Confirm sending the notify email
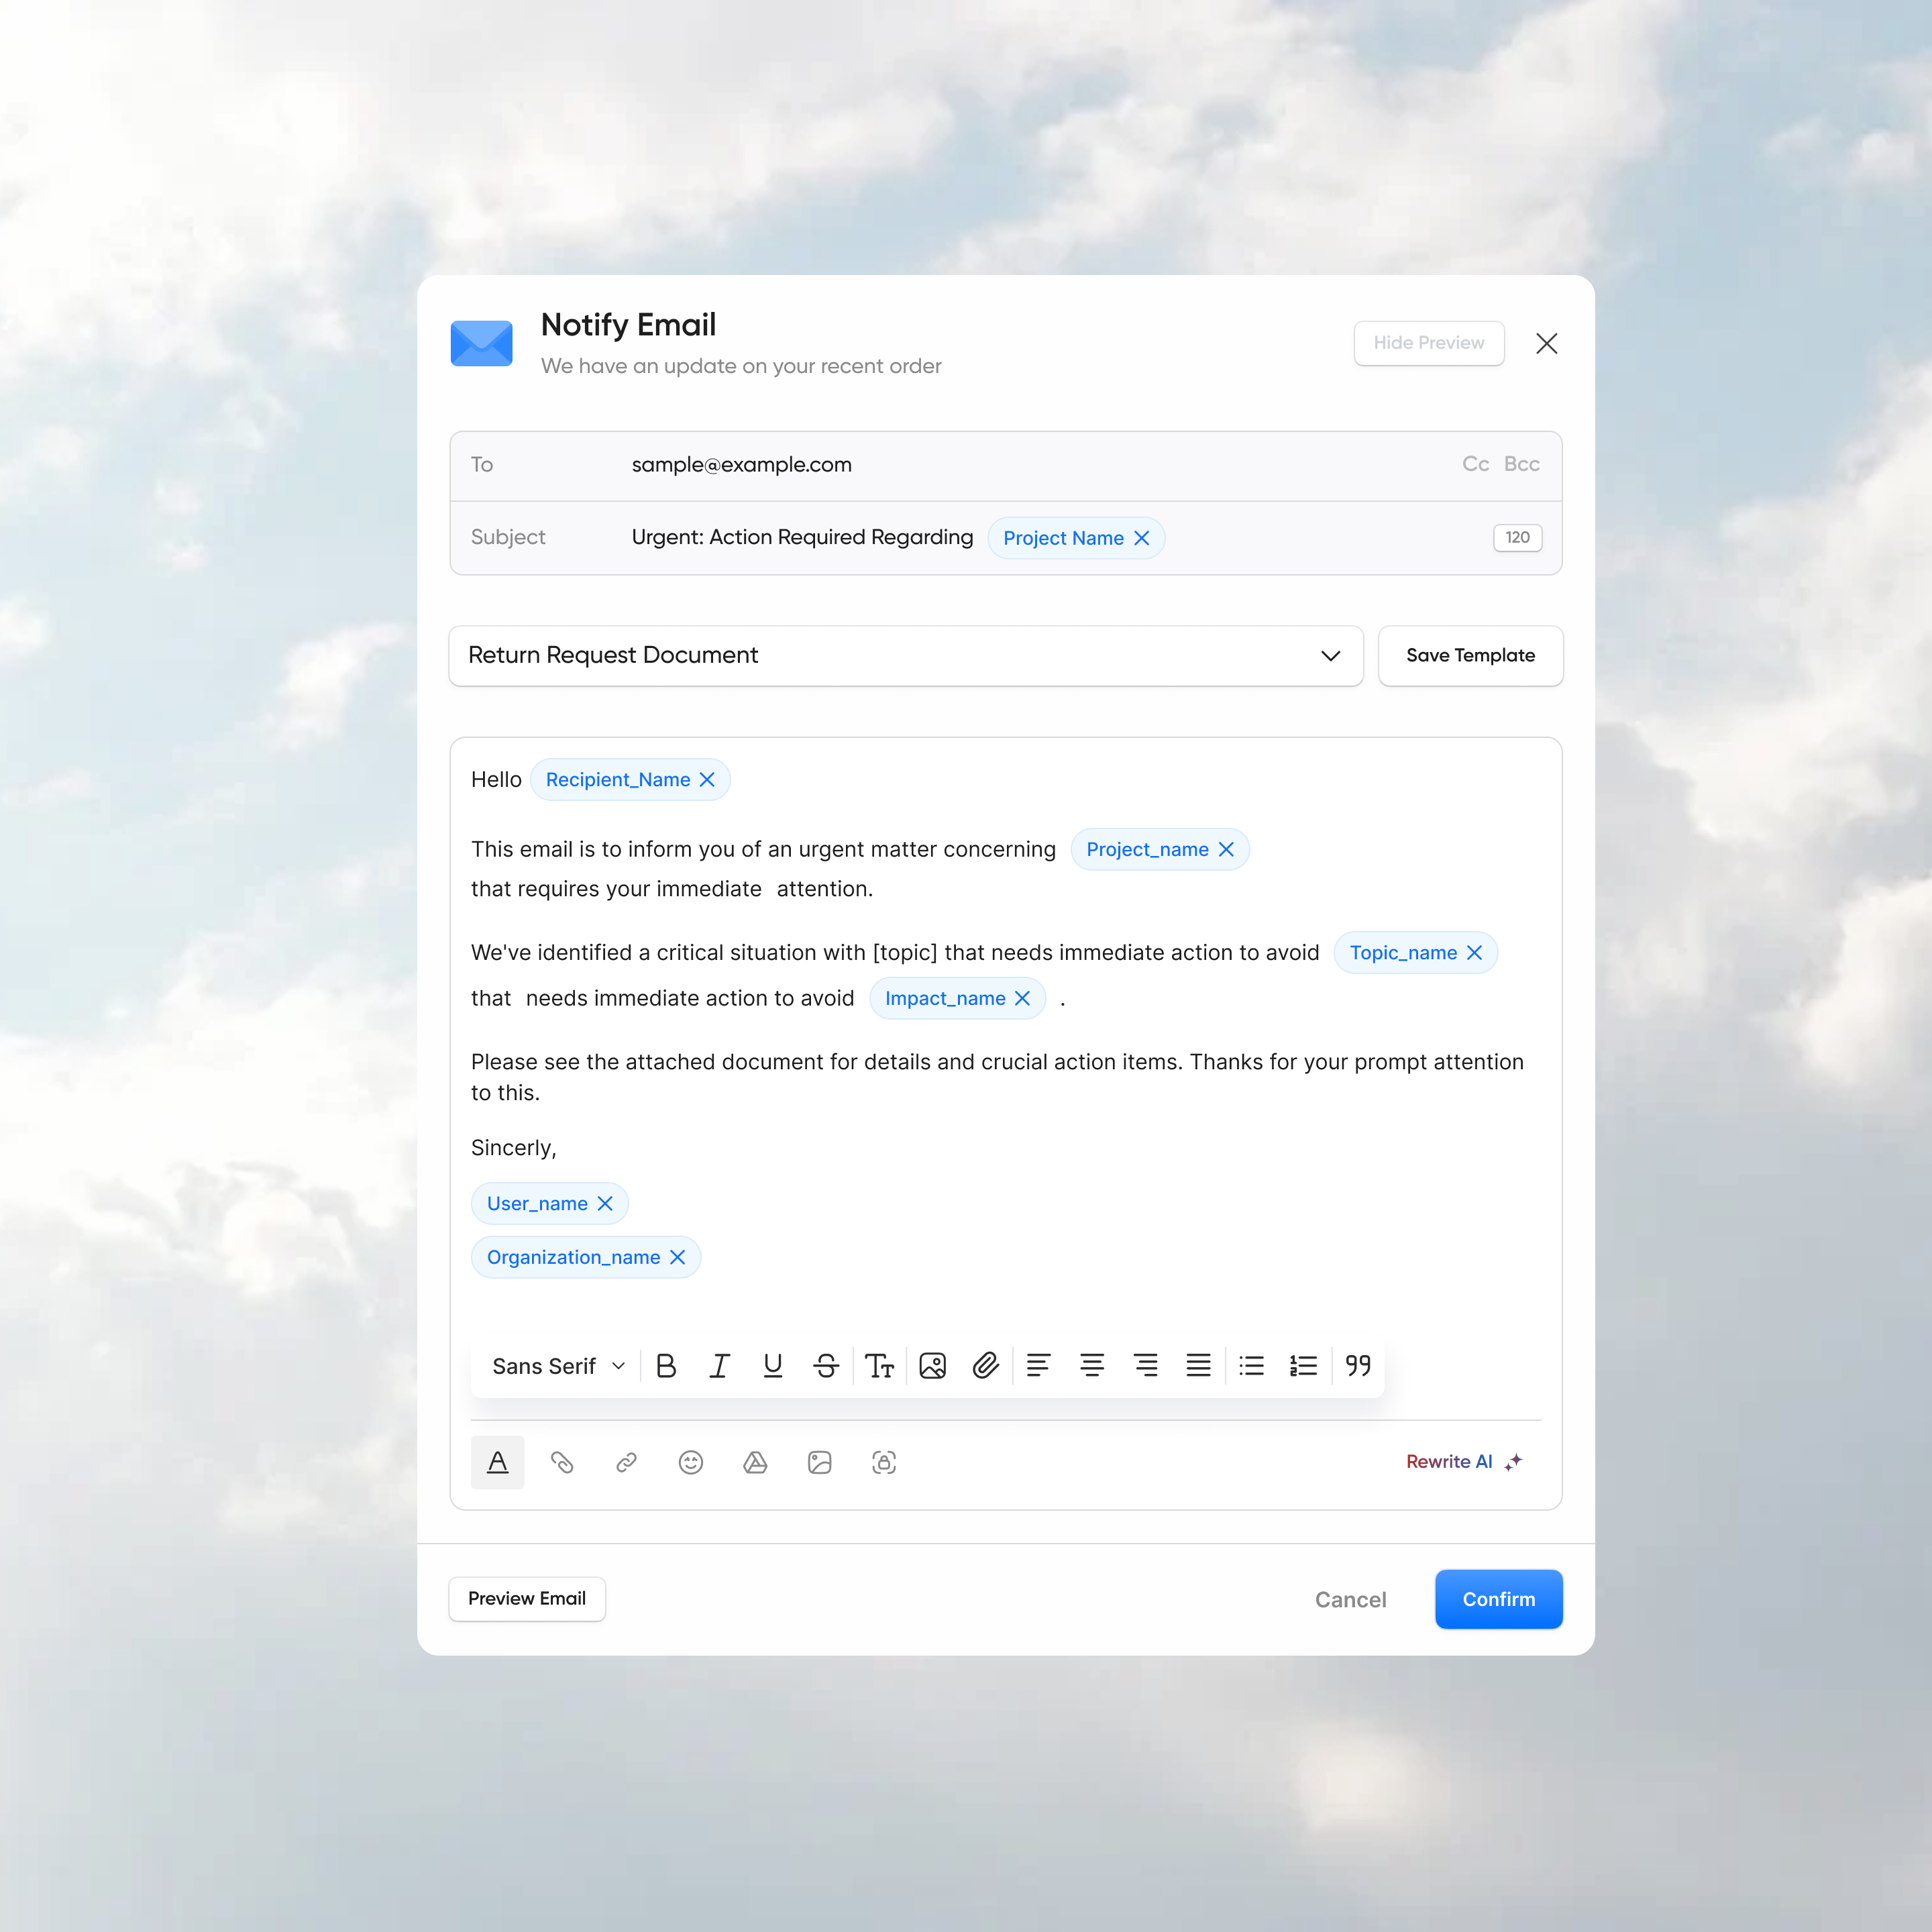Viewport: 1932px width, 1932px height. 1498,1599
